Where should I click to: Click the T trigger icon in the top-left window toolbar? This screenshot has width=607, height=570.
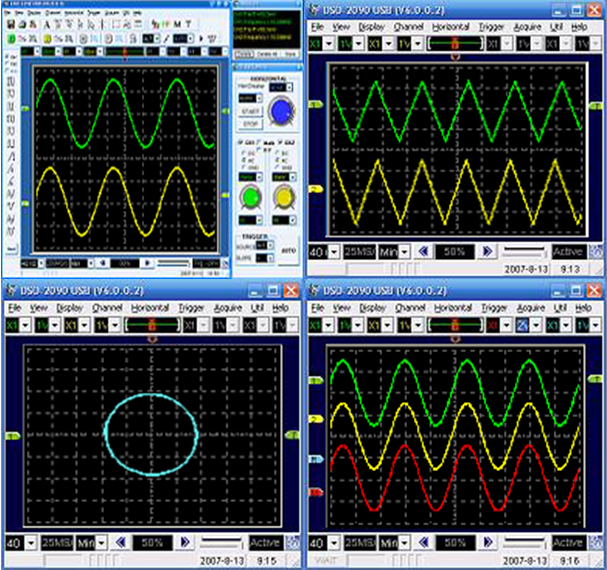point(189,24)
